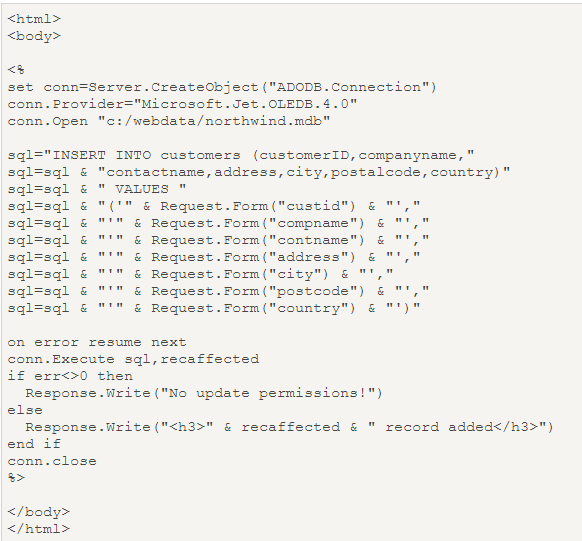Click the conn.close line

pos(52,461)
